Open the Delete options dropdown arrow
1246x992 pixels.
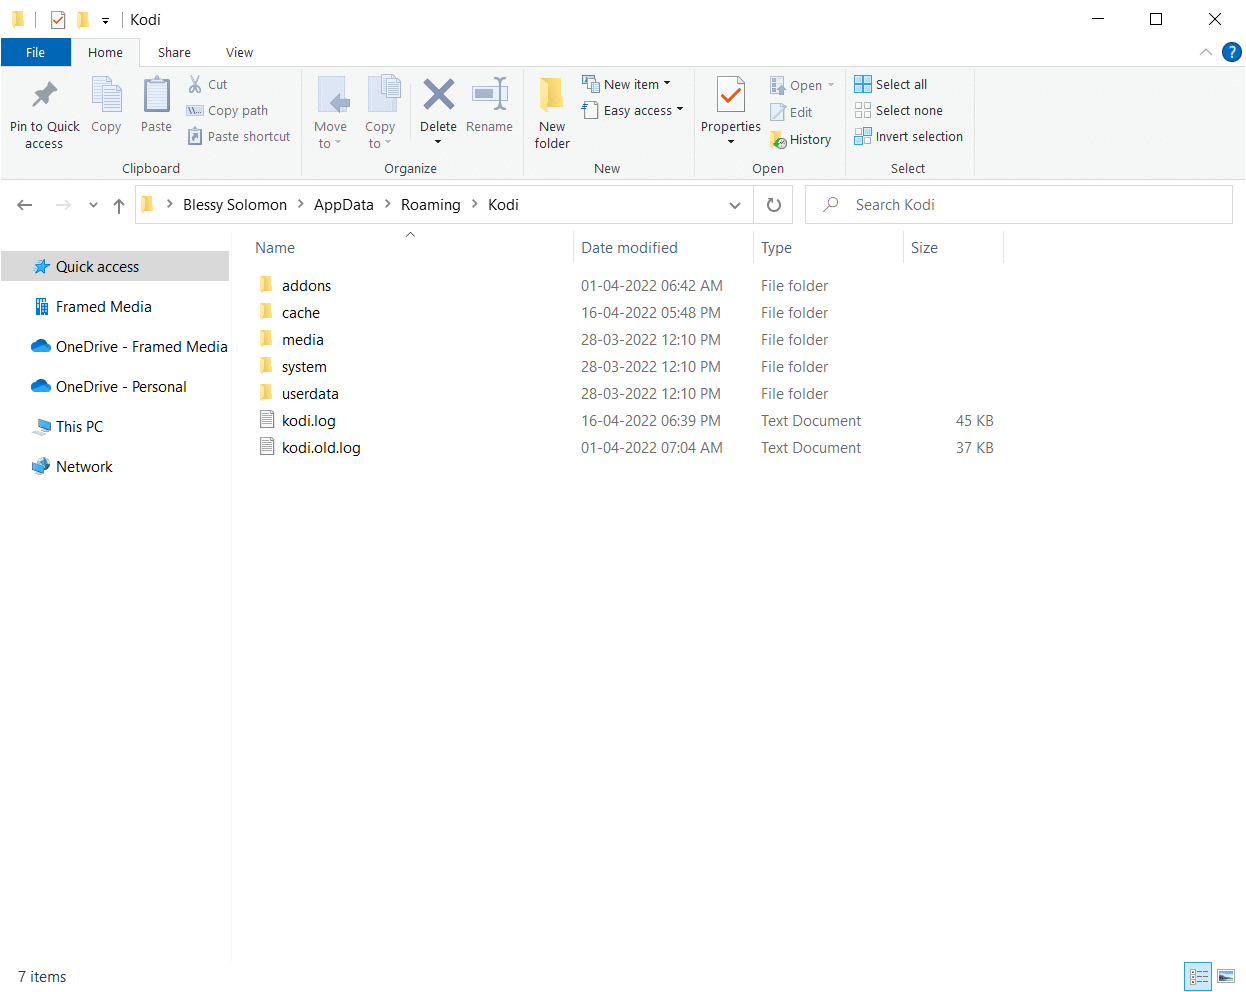coord(438,142)
